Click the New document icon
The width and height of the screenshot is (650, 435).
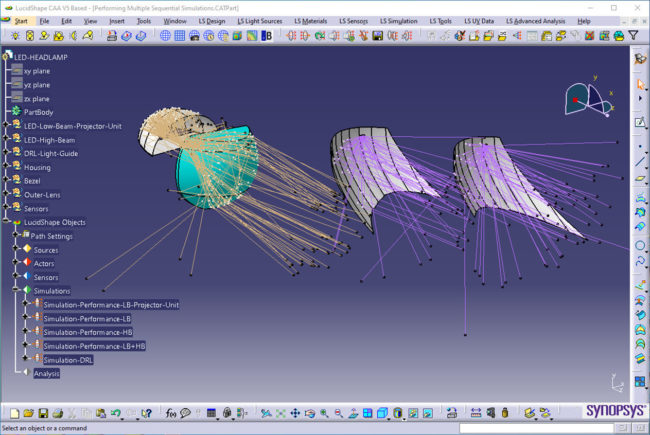pyautogui.click(x=15, y=413)
